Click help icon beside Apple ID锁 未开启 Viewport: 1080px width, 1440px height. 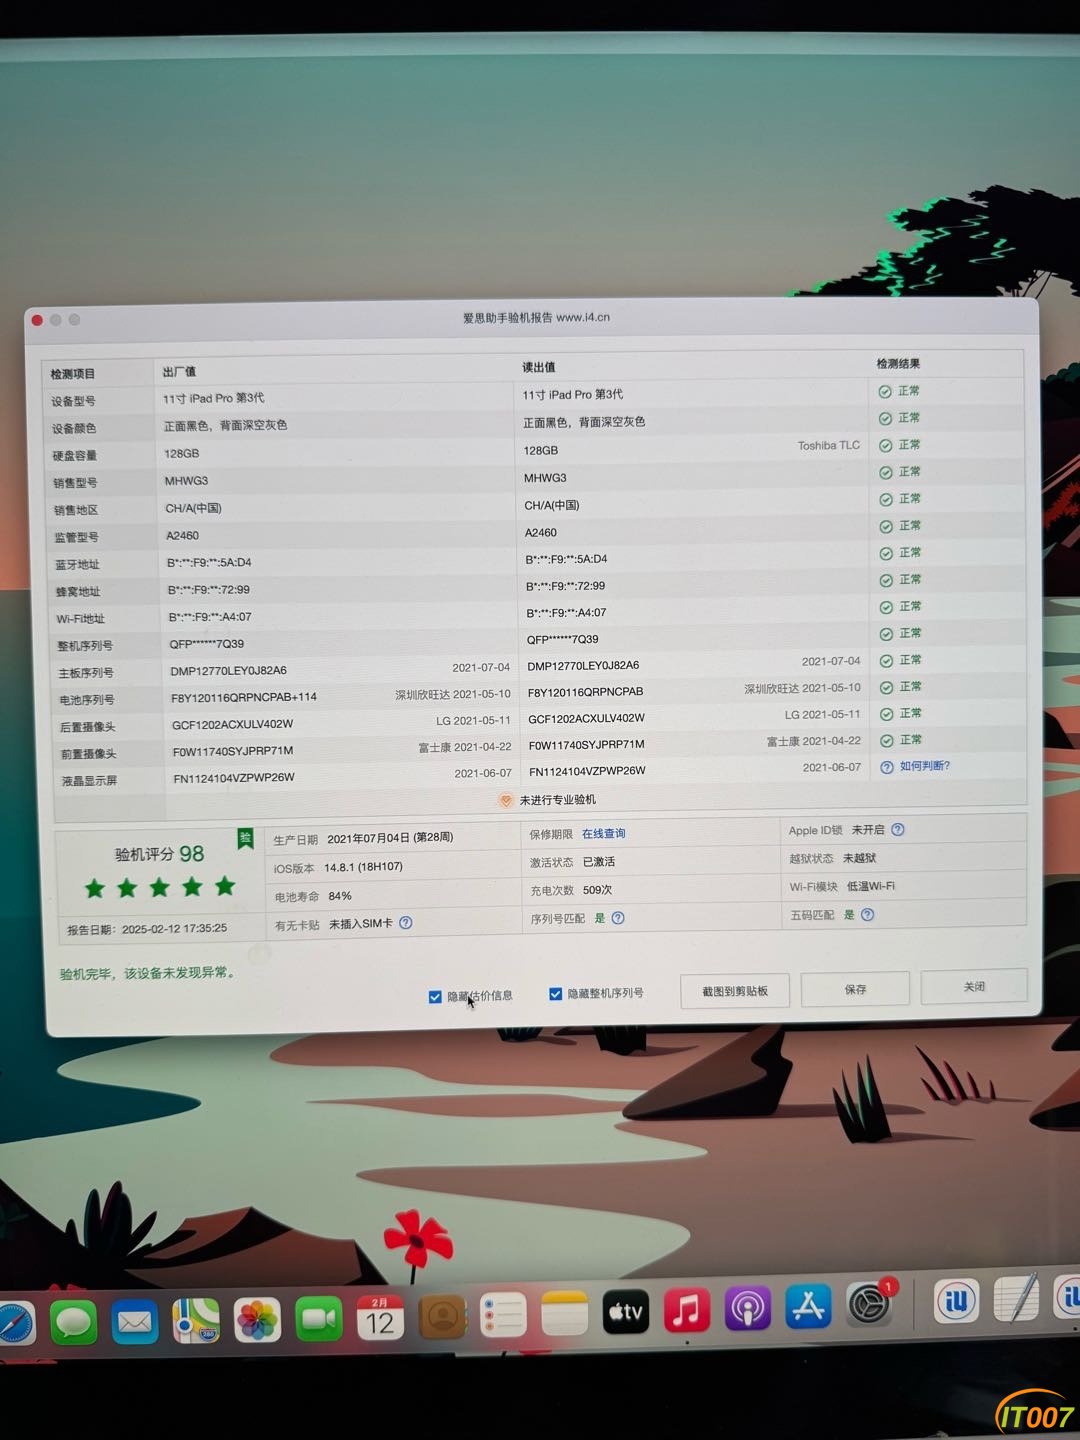(x=898, y=830)
